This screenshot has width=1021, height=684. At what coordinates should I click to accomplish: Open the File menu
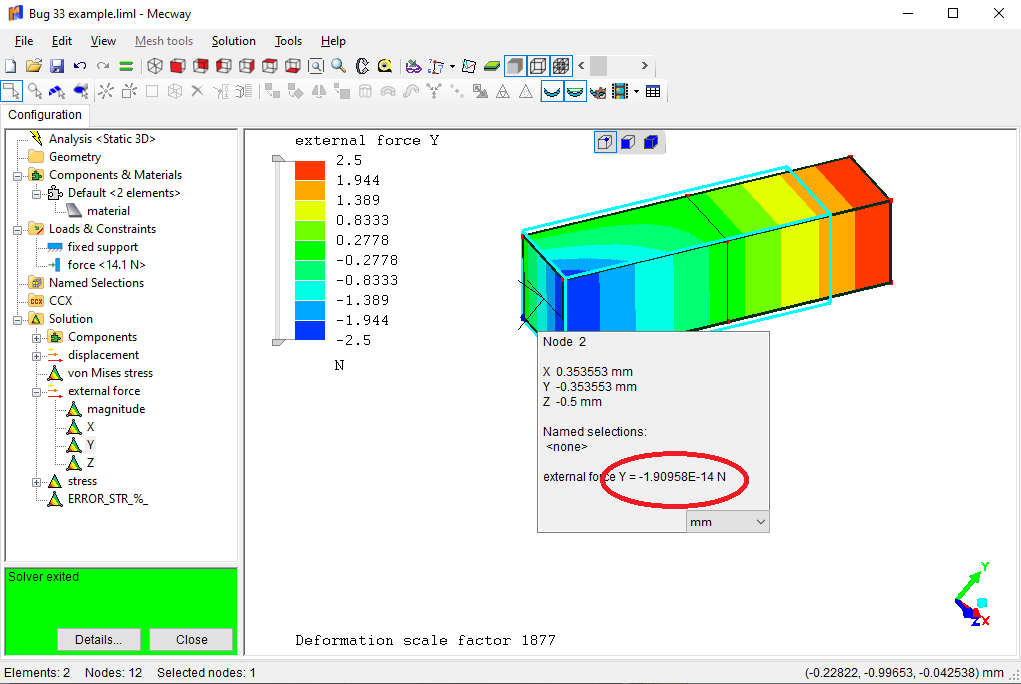23,41
